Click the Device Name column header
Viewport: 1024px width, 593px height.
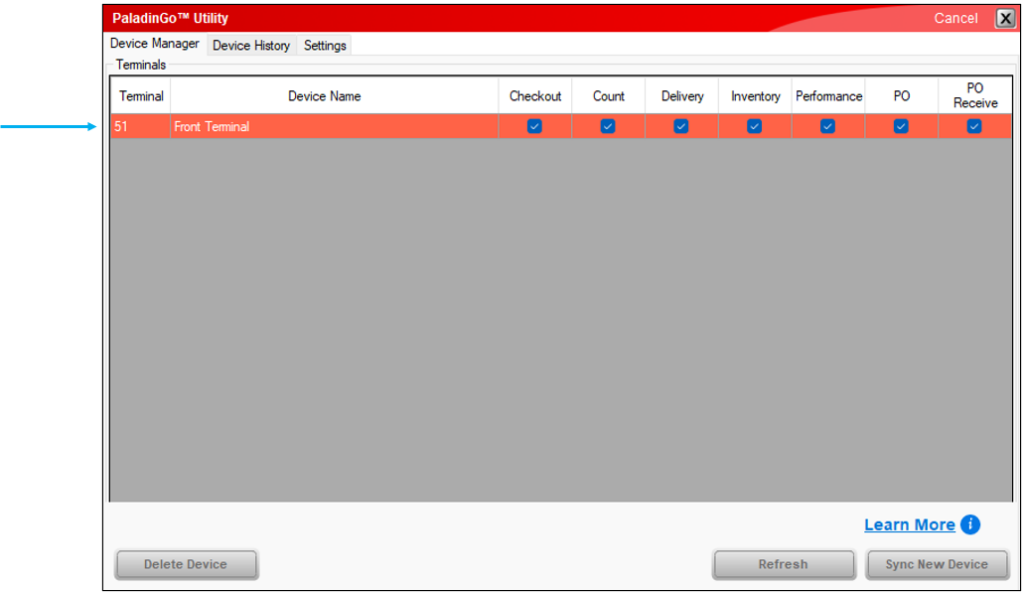[324, 96]
